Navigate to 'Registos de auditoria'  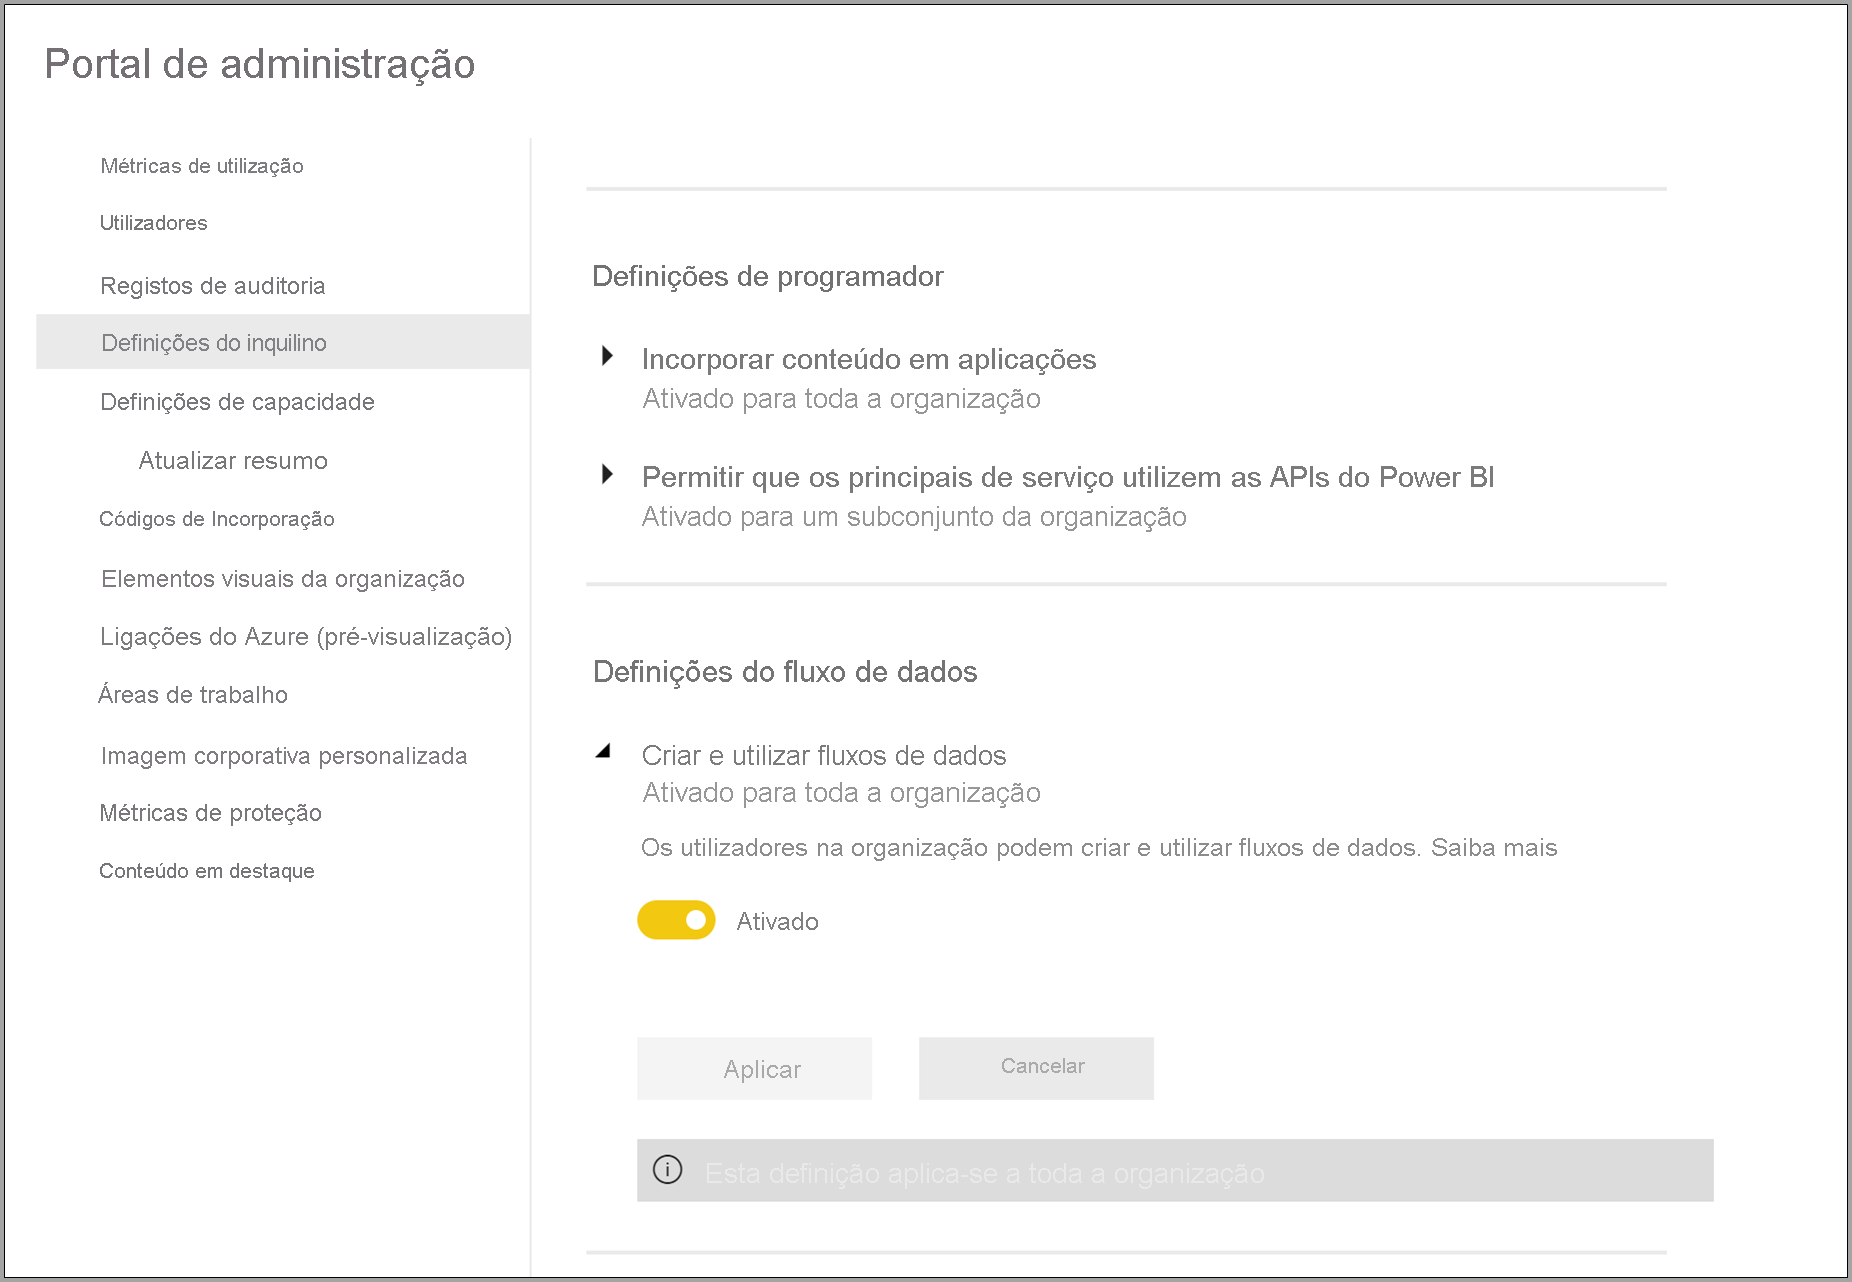pos(212,285)
